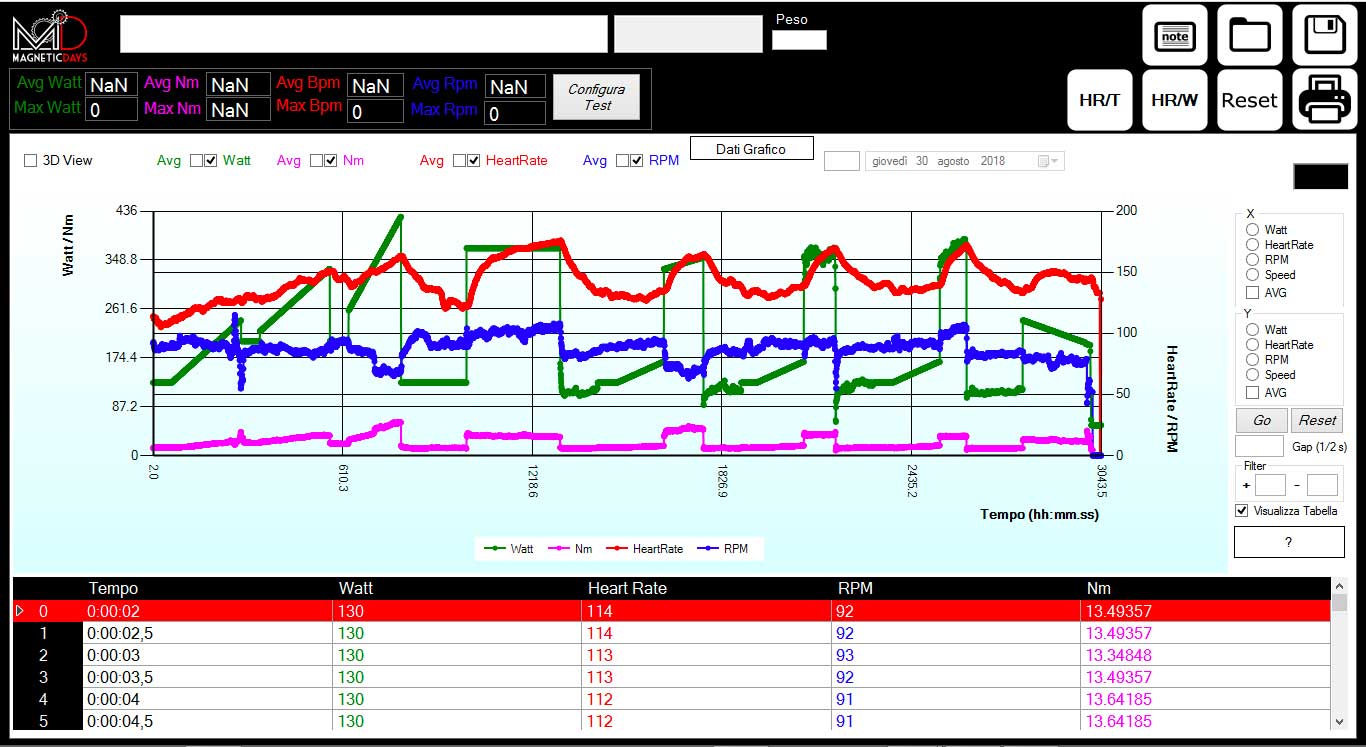Click the HeartRate entry in chart legend
This screenshot has width=1366, height=747.
(x=645, y=549)
